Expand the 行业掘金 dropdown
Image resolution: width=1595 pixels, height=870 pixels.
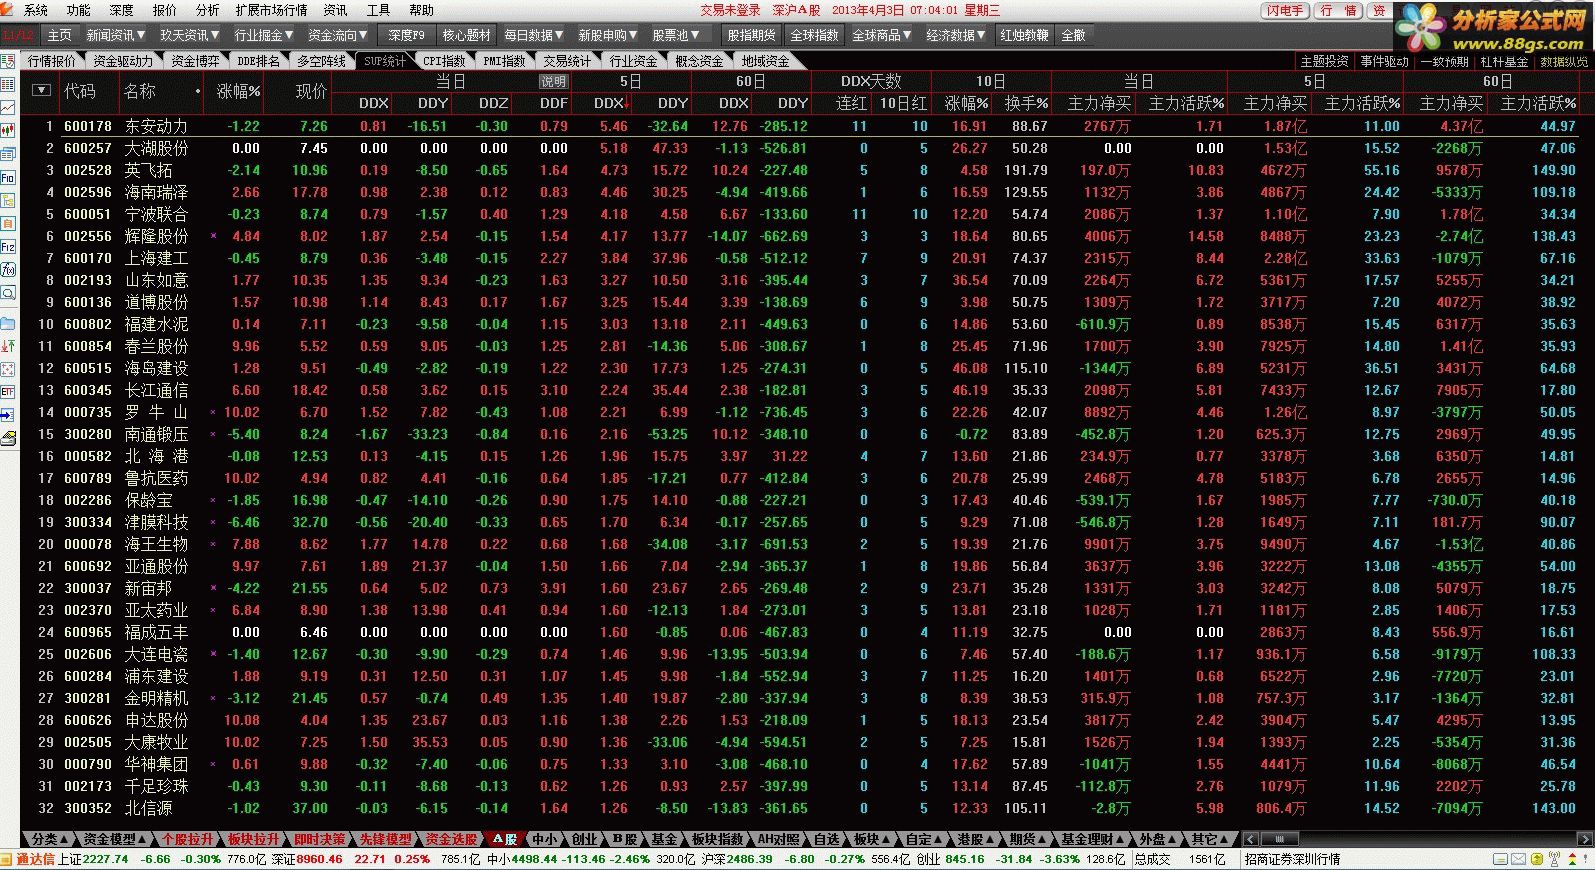[264, 35]
